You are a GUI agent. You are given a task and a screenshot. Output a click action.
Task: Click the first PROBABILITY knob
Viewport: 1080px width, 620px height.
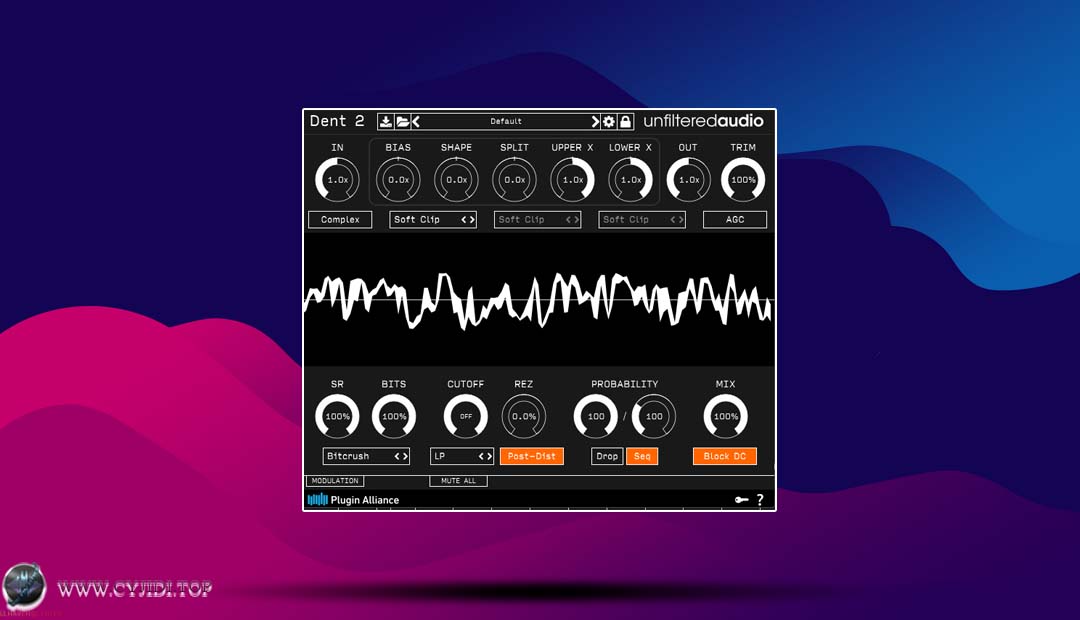[596, 416]
